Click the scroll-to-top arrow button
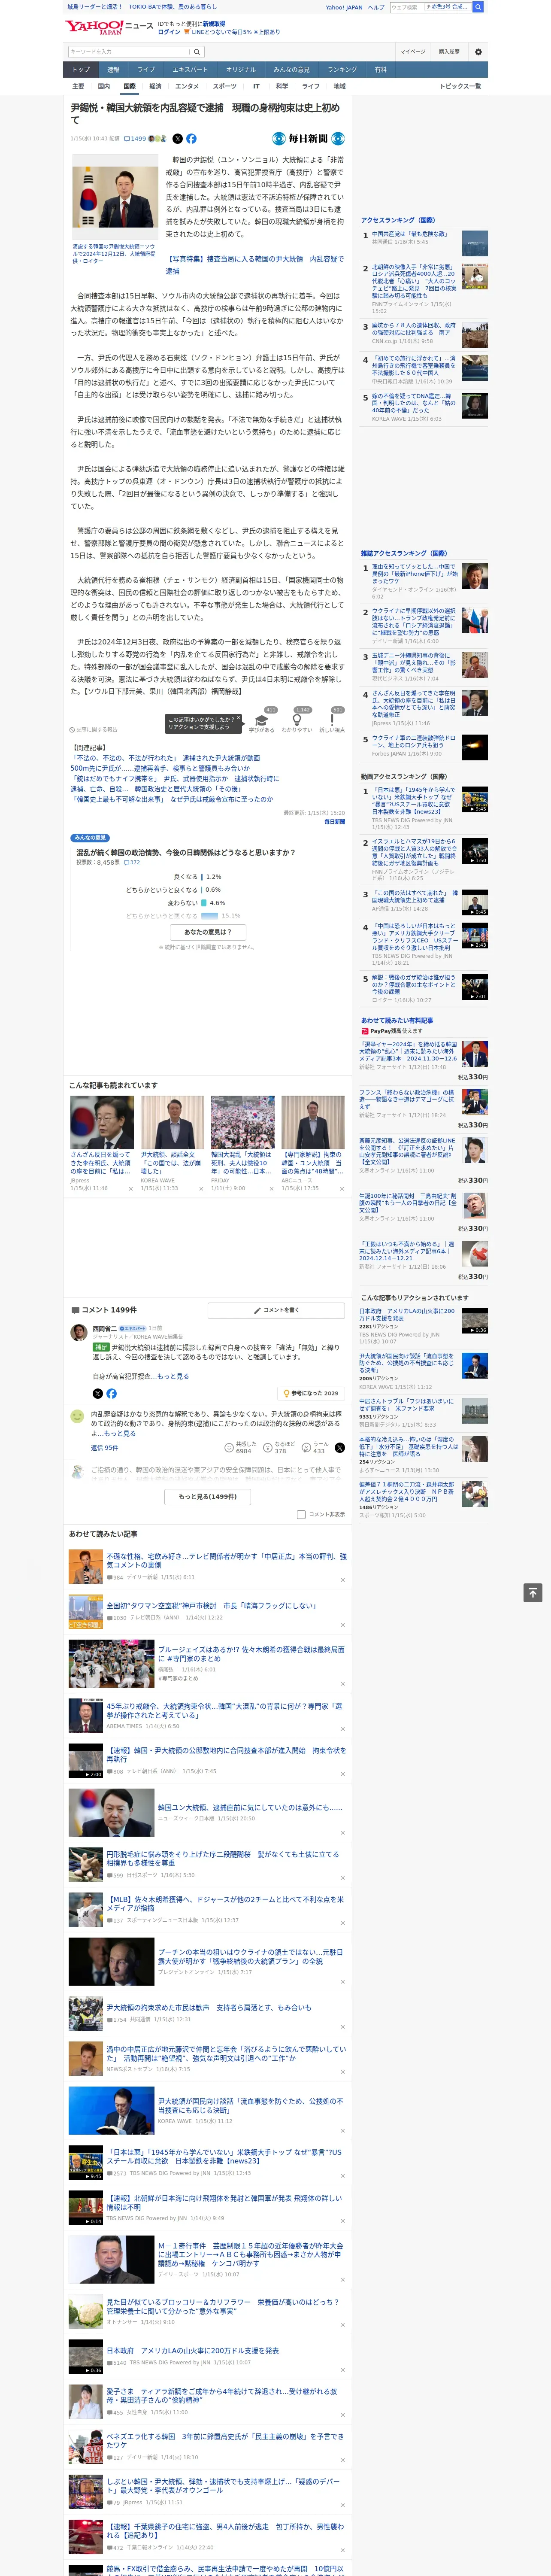Screen dimensions: 551x2576 pyautogui.click(x=532, y=1592)
